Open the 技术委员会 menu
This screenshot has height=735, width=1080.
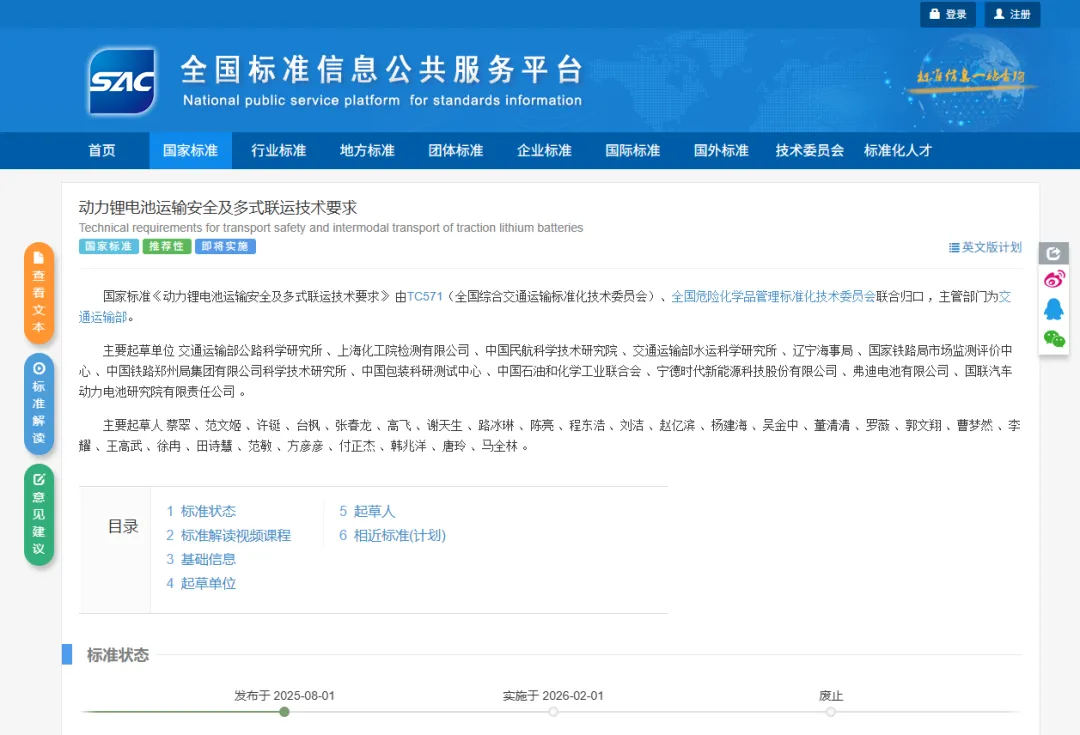pyautogui.click(x=809, y=150)
